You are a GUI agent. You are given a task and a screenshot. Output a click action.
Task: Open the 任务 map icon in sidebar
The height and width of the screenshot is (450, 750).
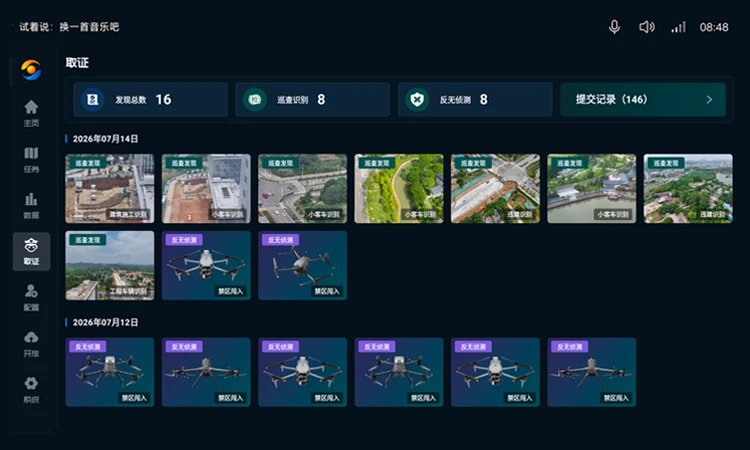pos(31,159)
